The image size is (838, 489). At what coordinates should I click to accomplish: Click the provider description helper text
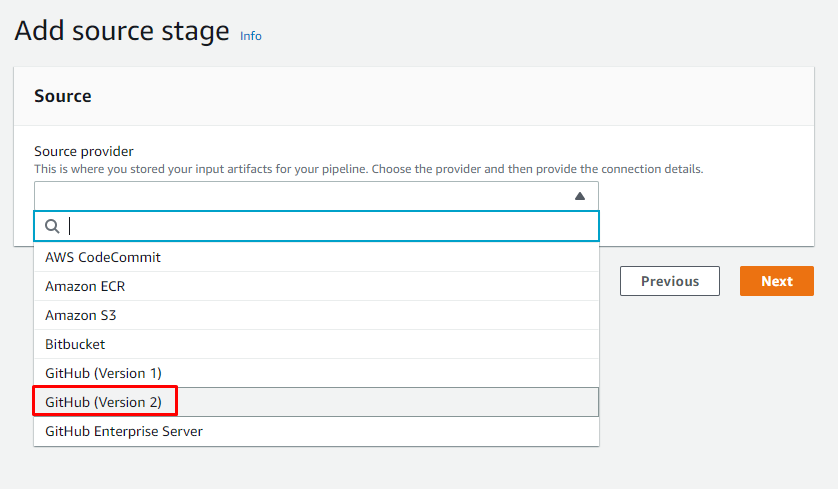point(369,169)
